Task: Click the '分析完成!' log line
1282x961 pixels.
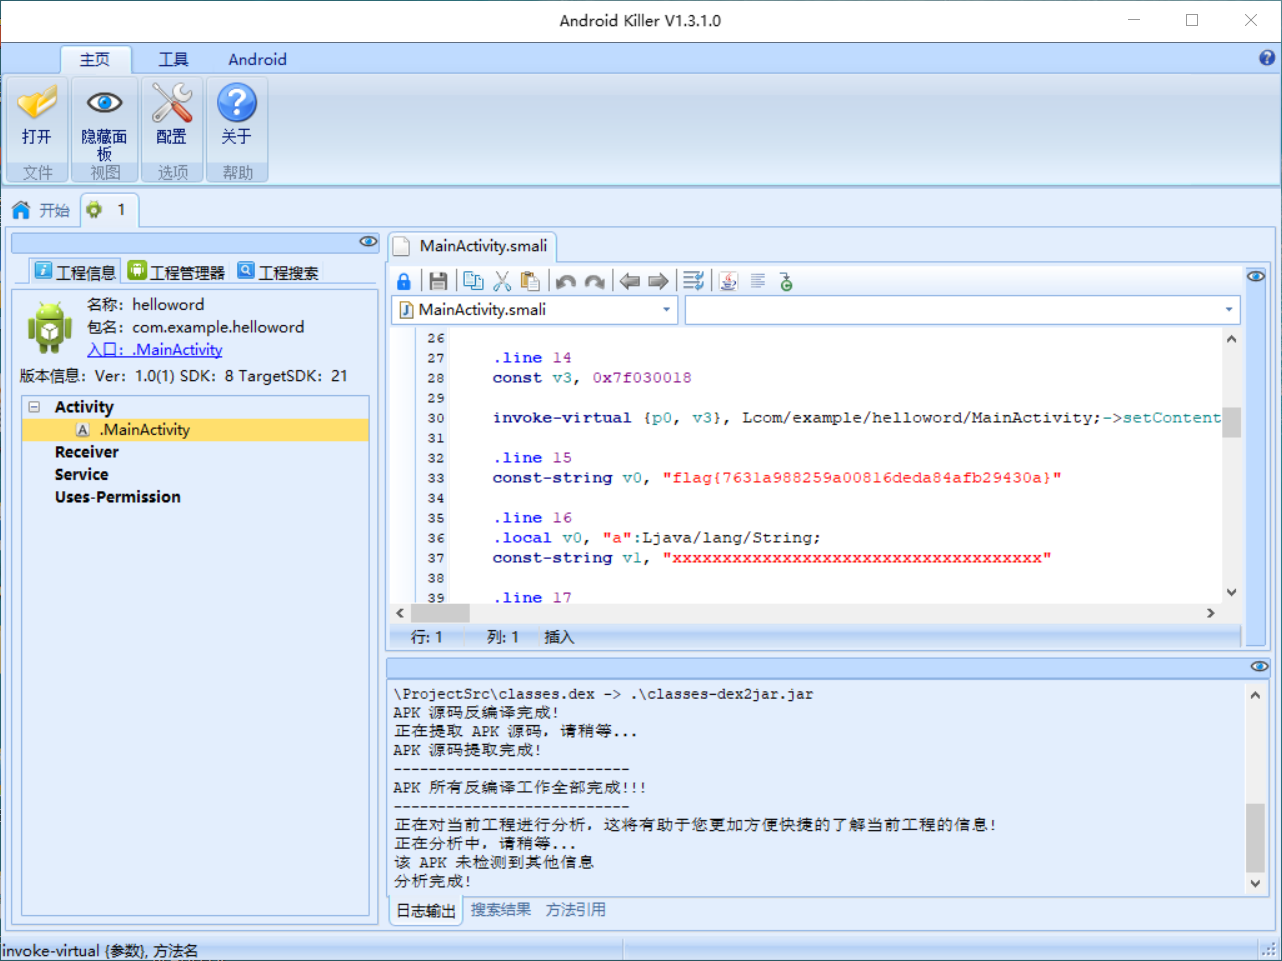Action: (x=432, y=881)
